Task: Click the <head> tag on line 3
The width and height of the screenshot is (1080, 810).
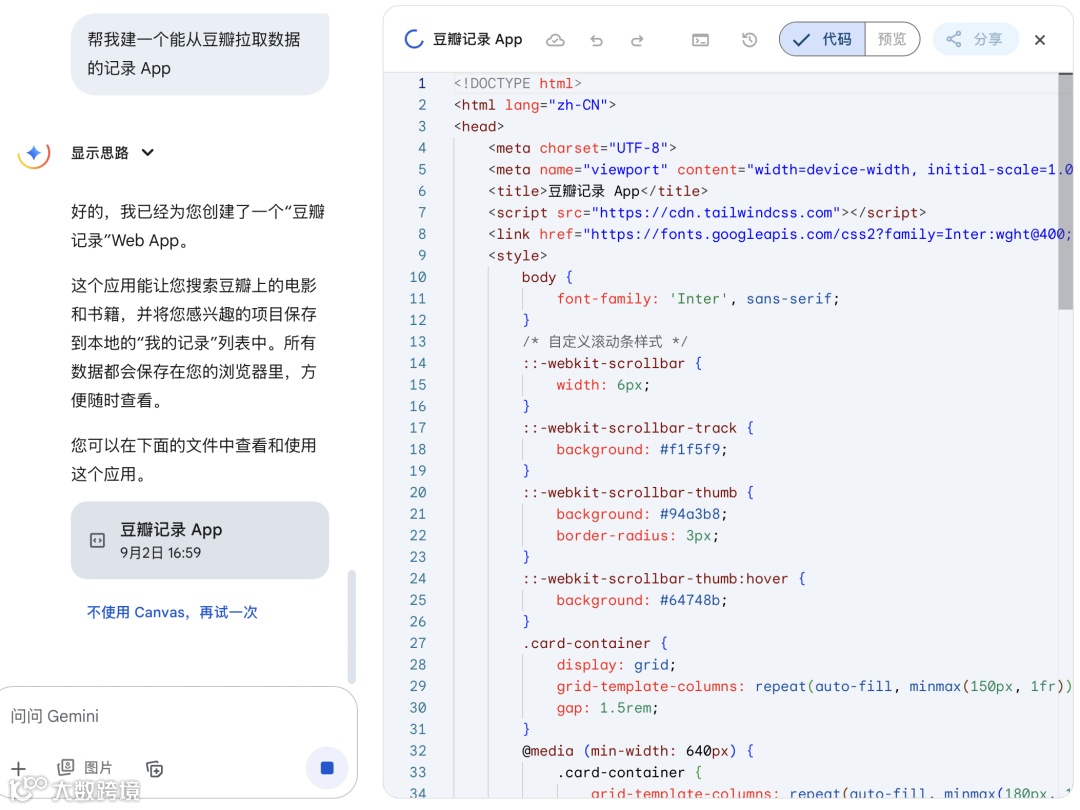Action: click(x=479, y=127)
